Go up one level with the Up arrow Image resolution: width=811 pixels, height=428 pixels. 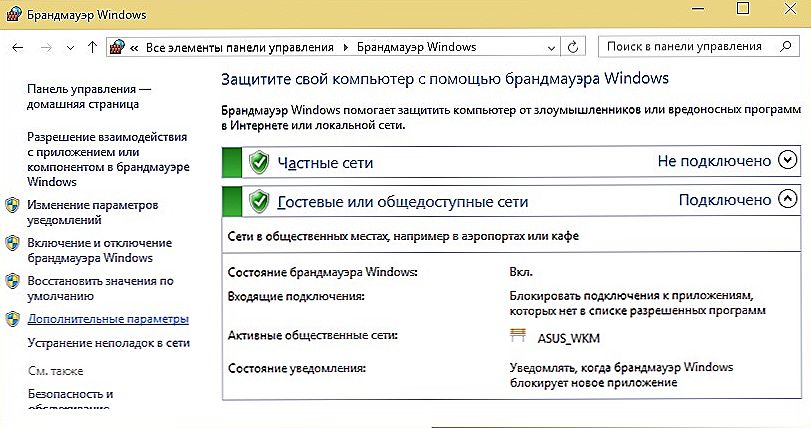coord(92,47)
